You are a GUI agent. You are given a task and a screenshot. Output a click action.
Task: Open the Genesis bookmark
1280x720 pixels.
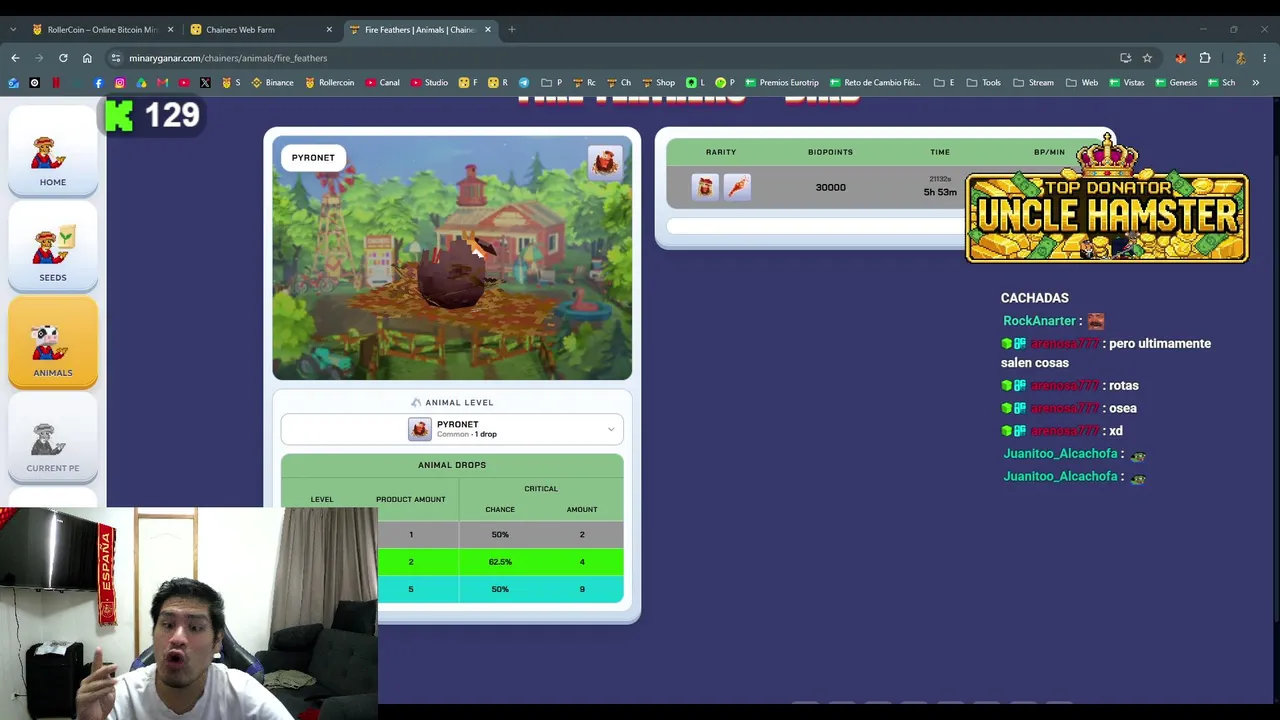click(x=1176, y=83)
